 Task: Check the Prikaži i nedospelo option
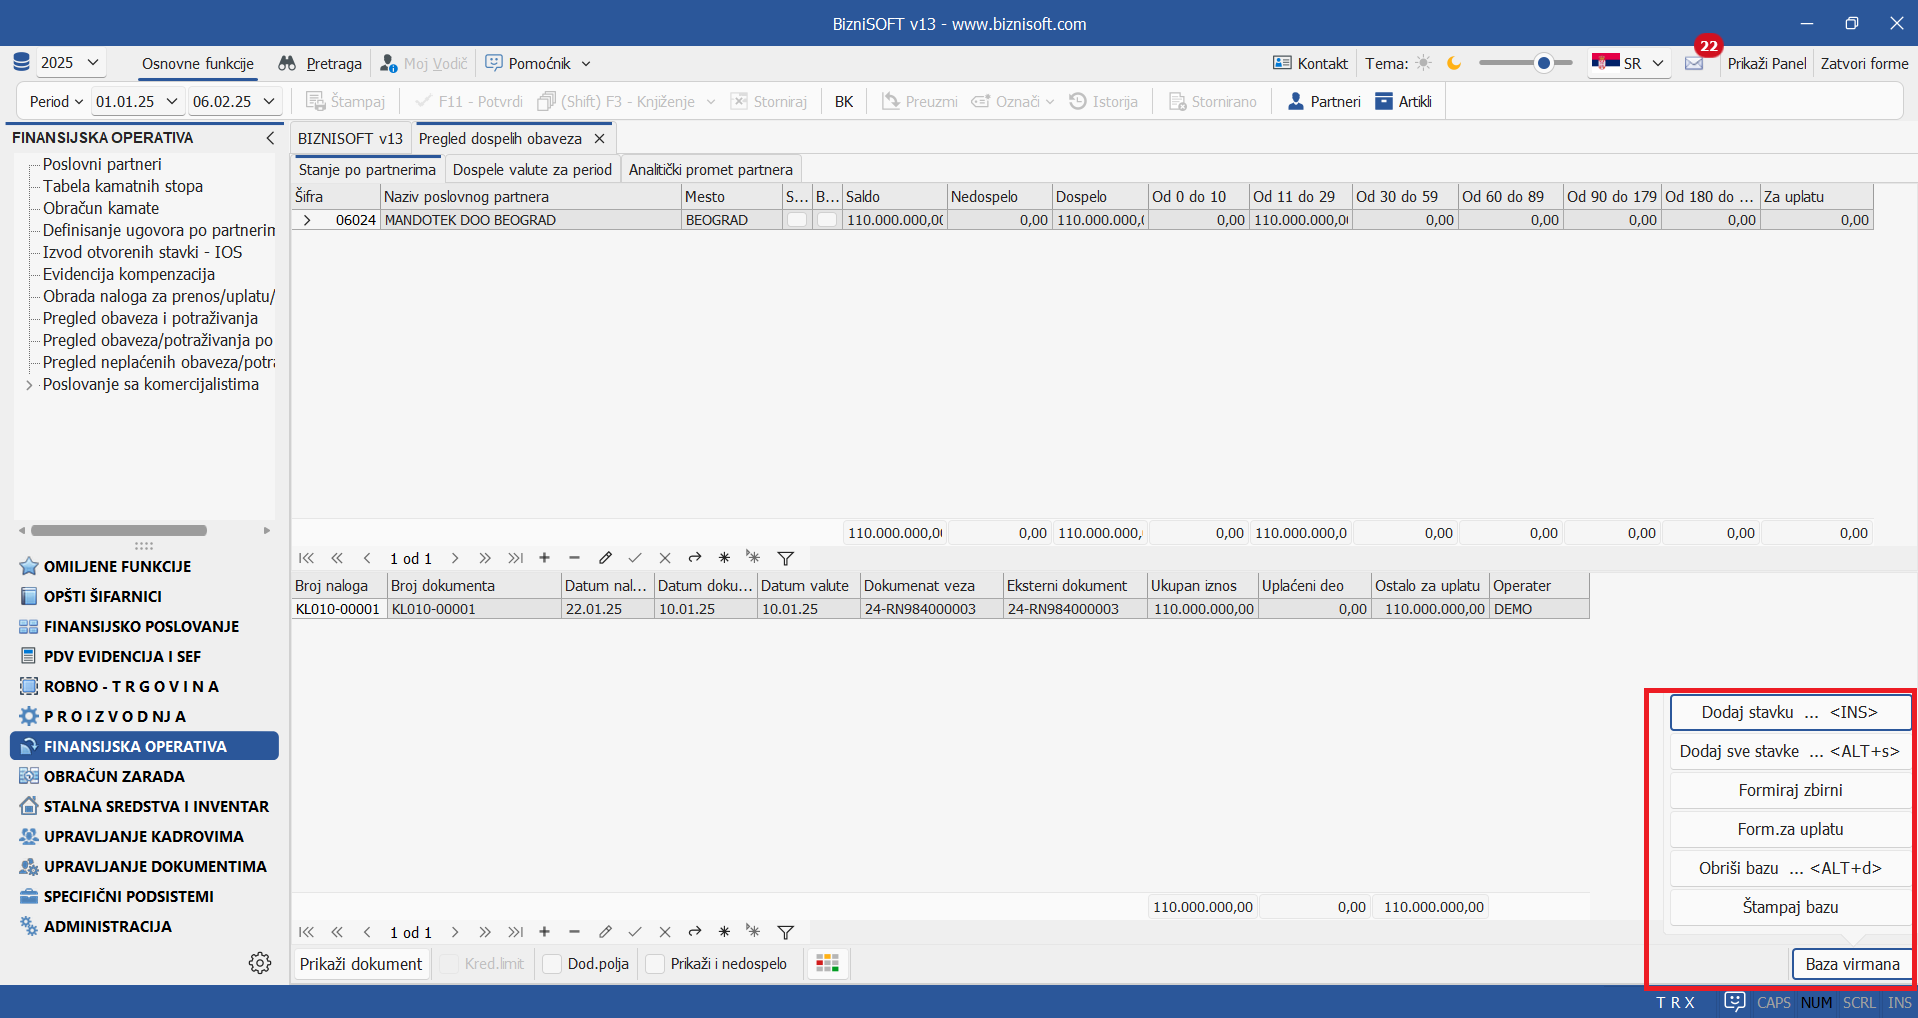[x=656, y=964]
